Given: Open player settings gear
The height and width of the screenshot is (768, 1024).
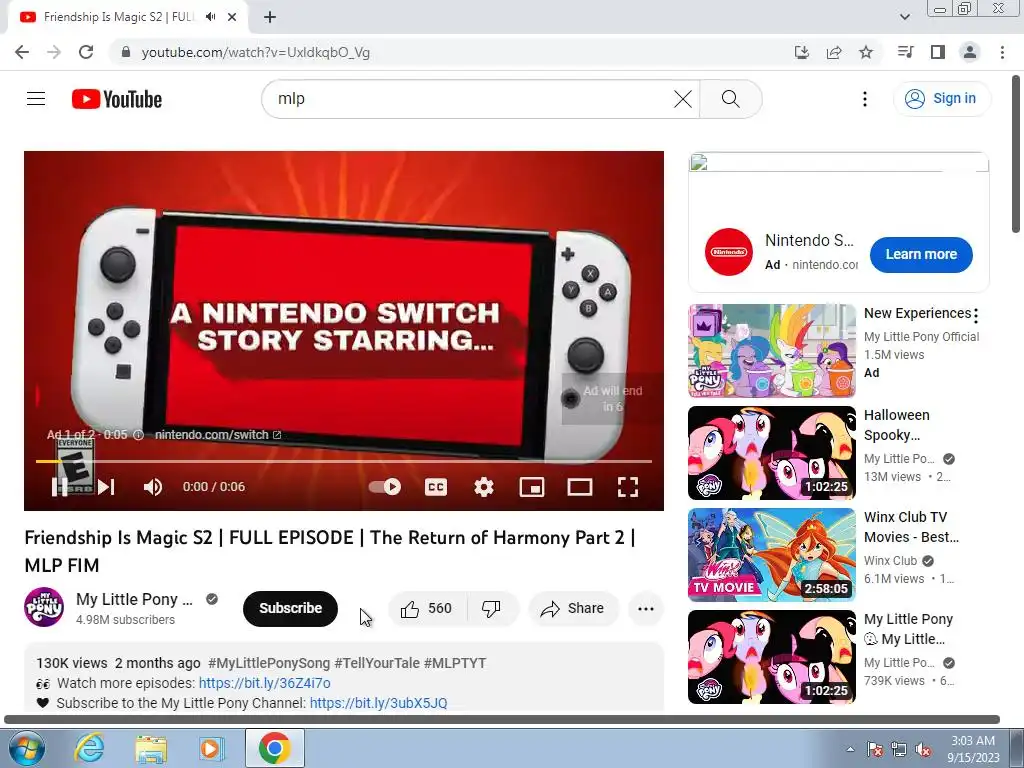Looking at the screenshot, I should tap(484, 487).
